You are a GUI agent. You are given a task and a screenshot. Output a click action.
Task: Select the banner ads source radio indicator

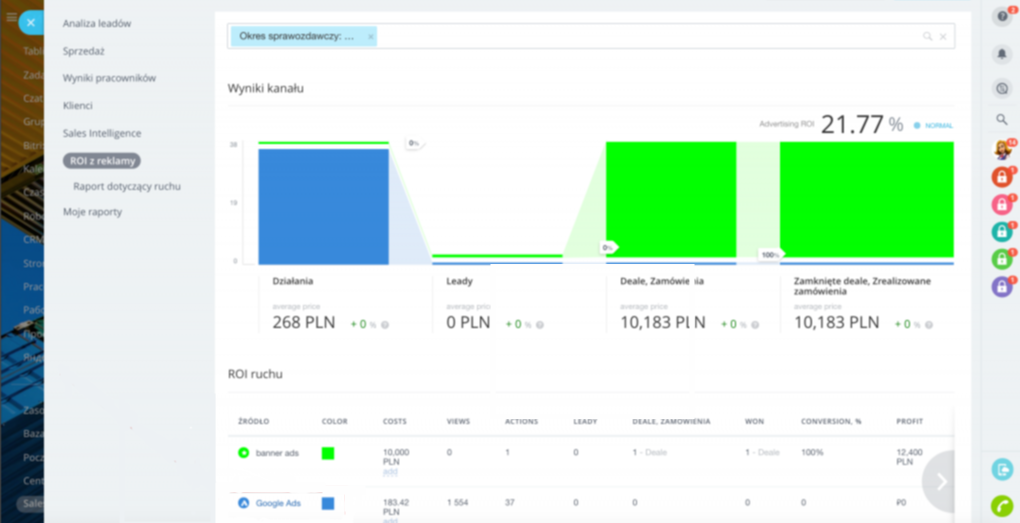point(243,453)
